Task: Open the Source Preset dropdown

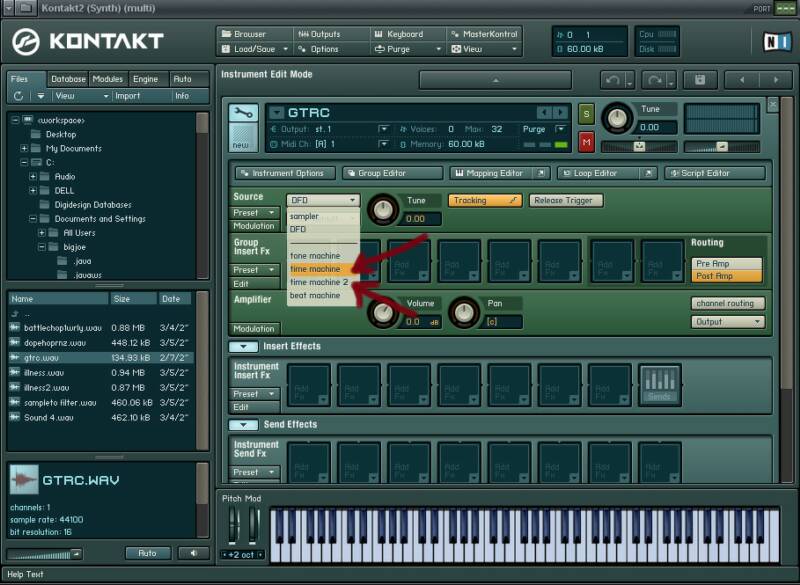Action: [x=254, y=213]
